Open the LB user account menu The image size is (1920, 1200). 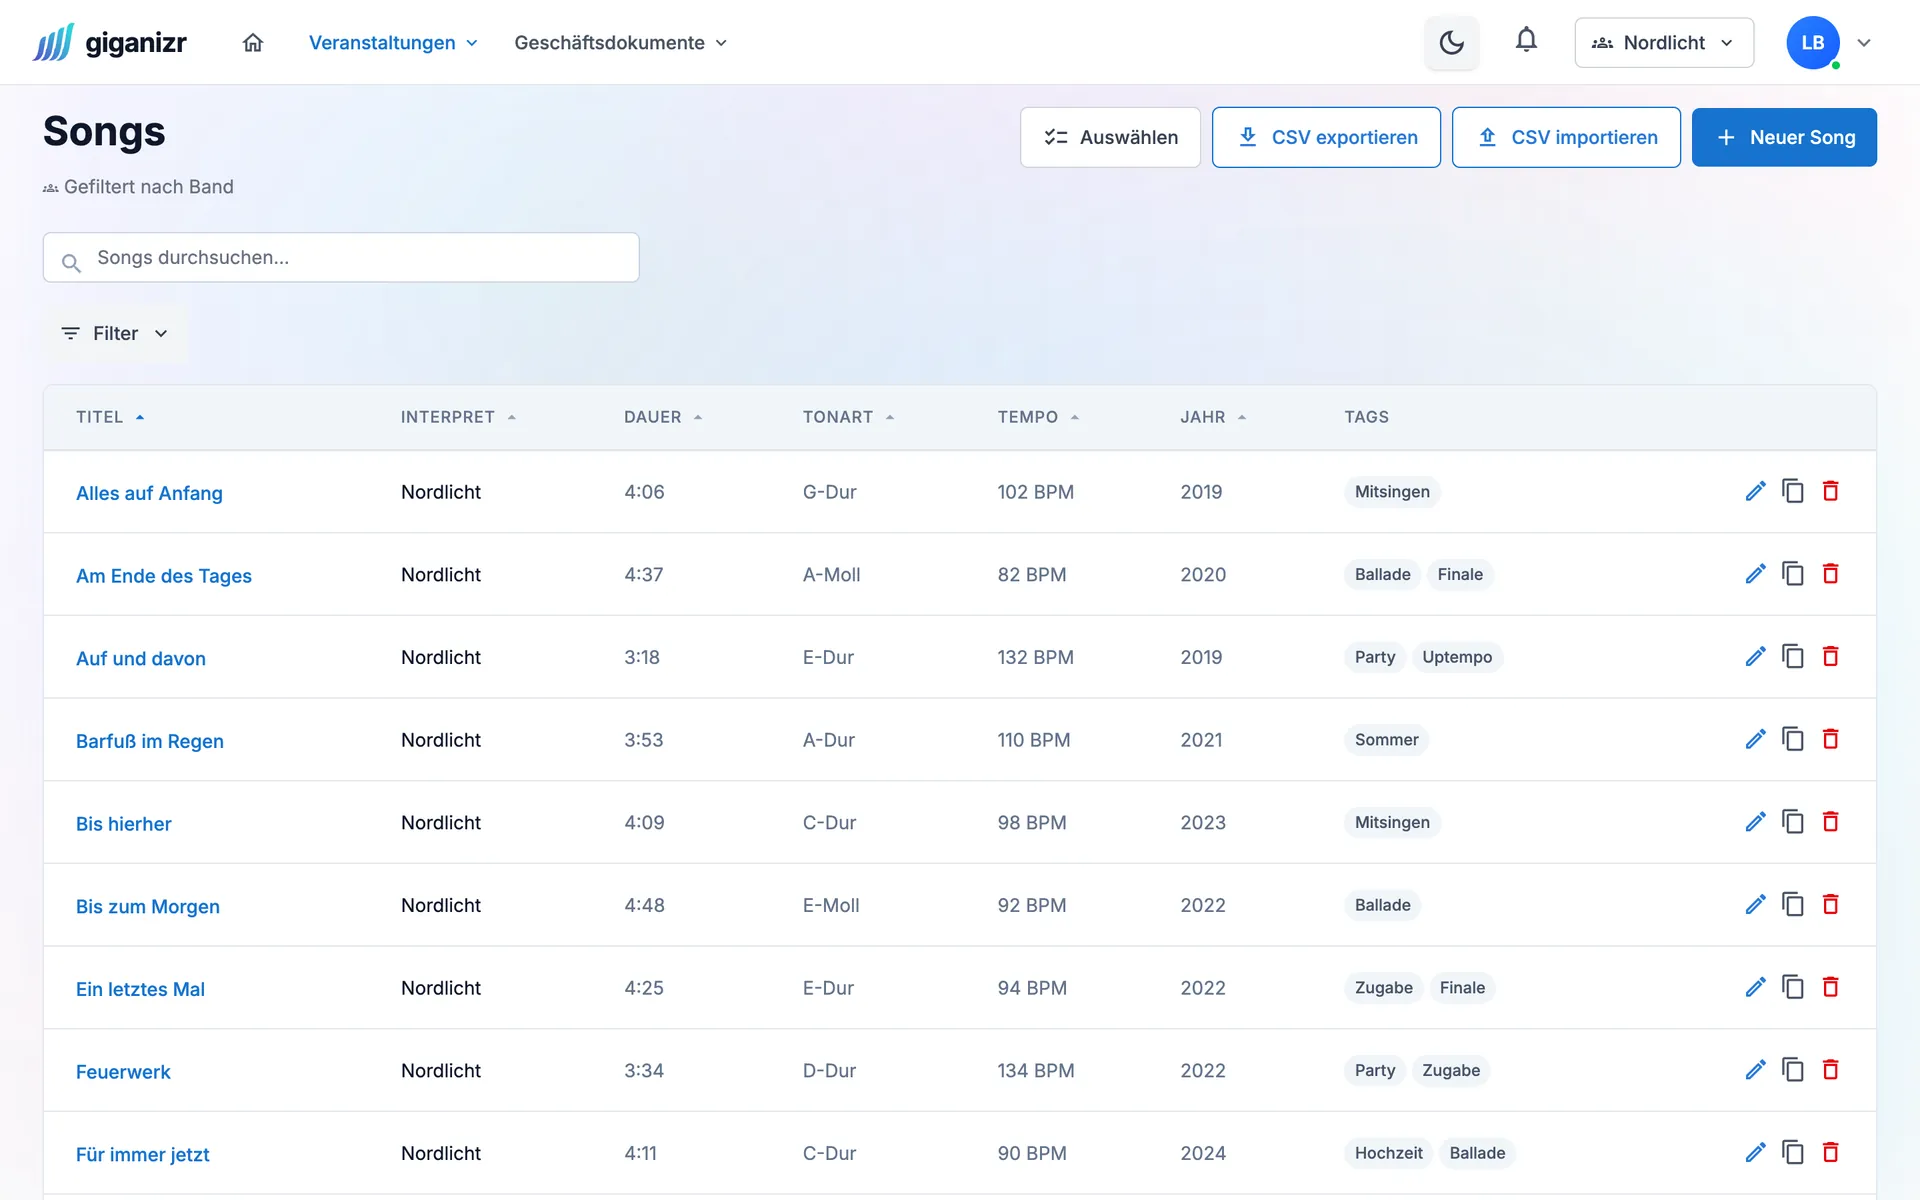[1828, 42]
